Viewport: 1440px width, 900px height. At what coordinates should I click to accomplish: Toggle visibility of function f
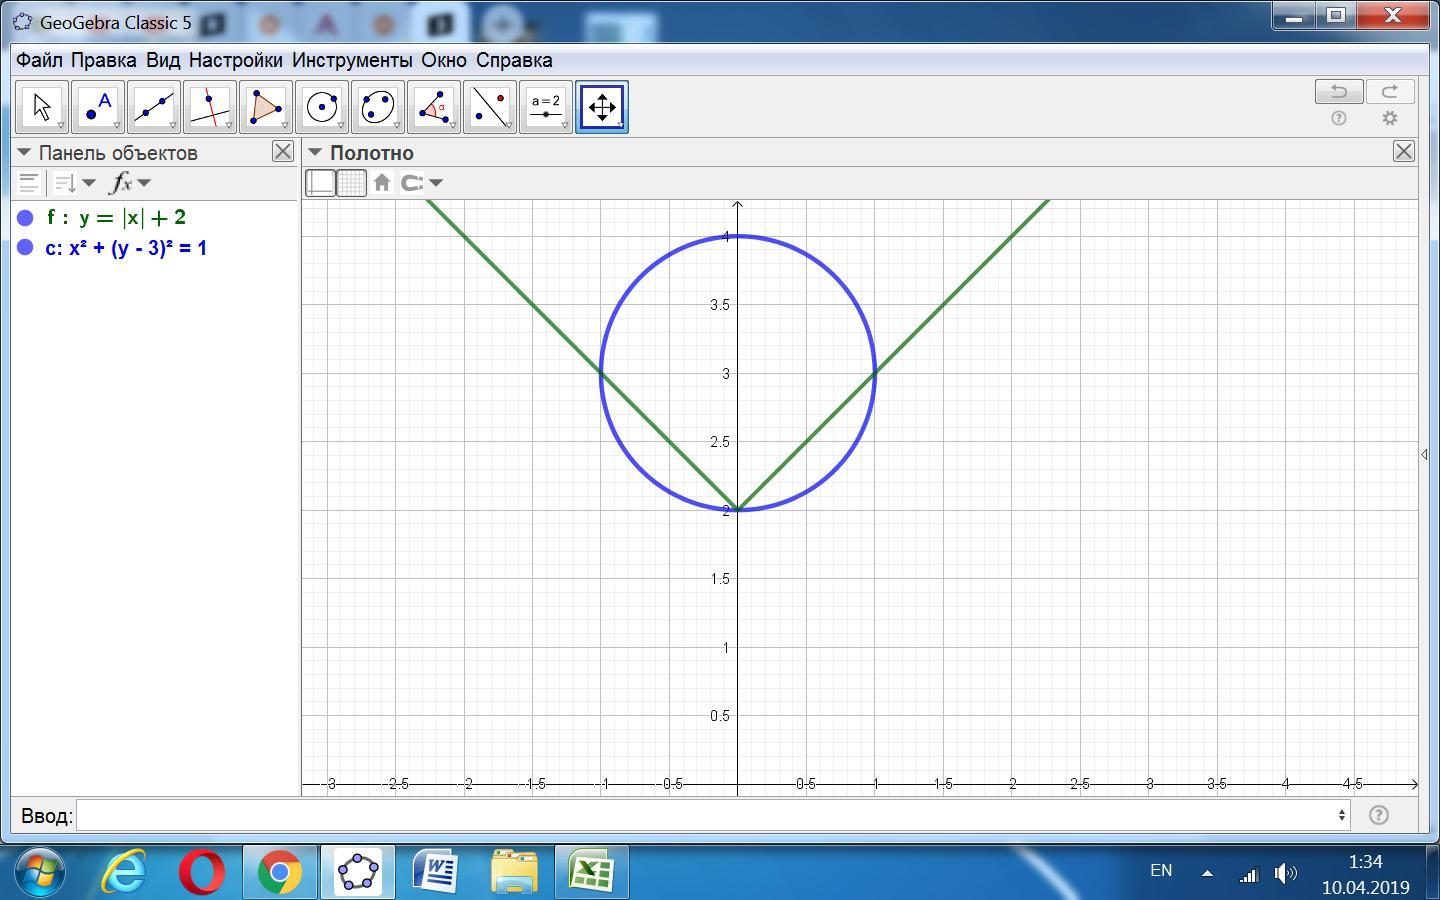(26, 218)
